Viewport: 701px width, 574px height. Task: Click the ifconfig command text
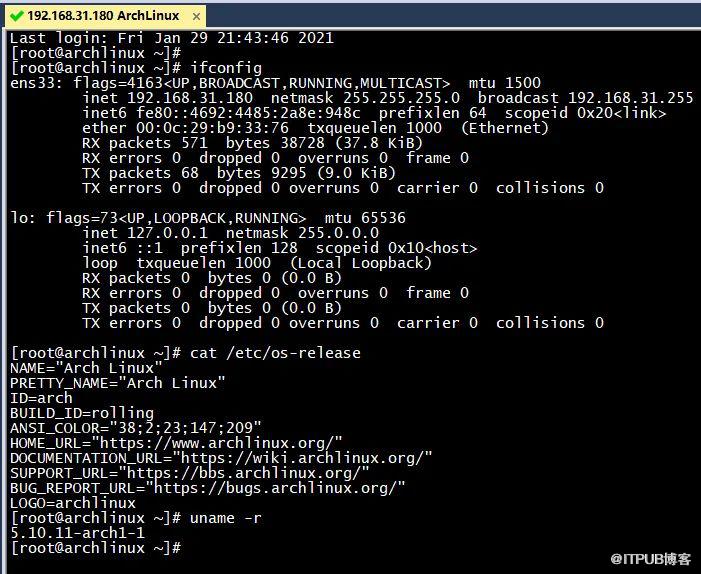point(226,68)
